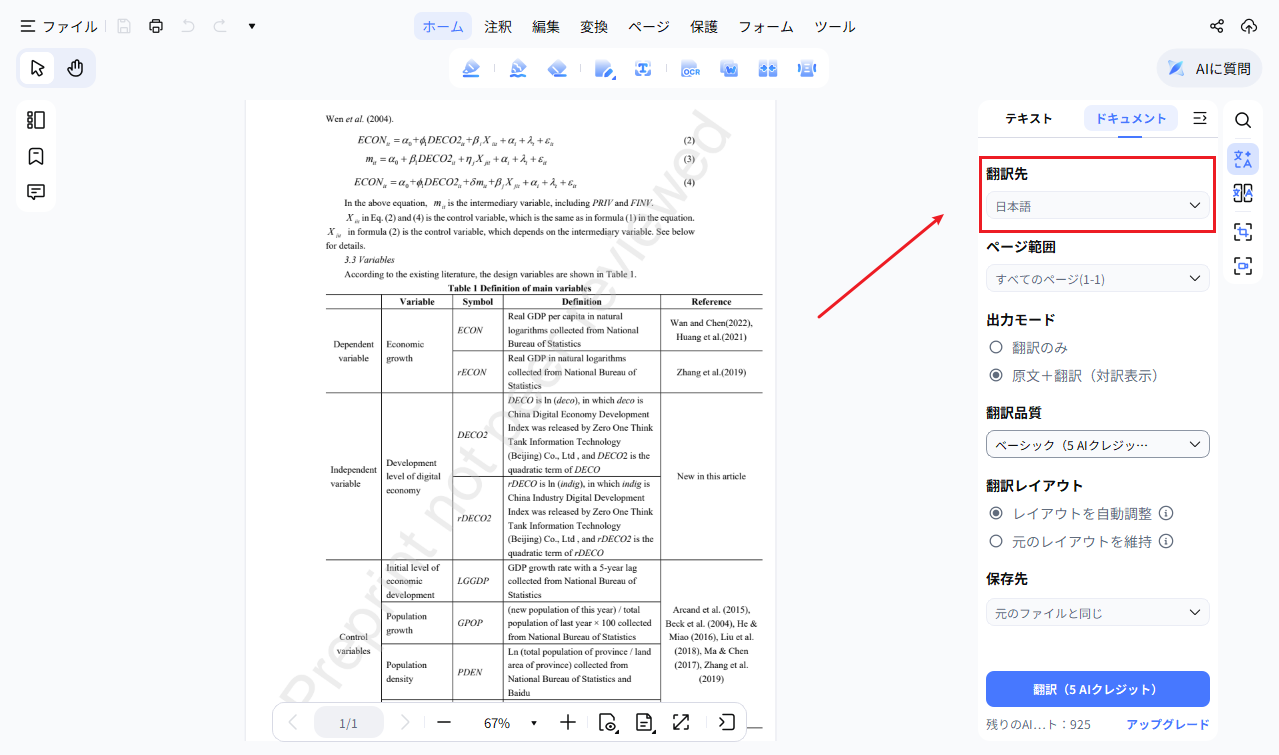Click info icon beside レイアウトを自動調整
Screen dimensions: 1279x755
click(x=1166, y=514)
